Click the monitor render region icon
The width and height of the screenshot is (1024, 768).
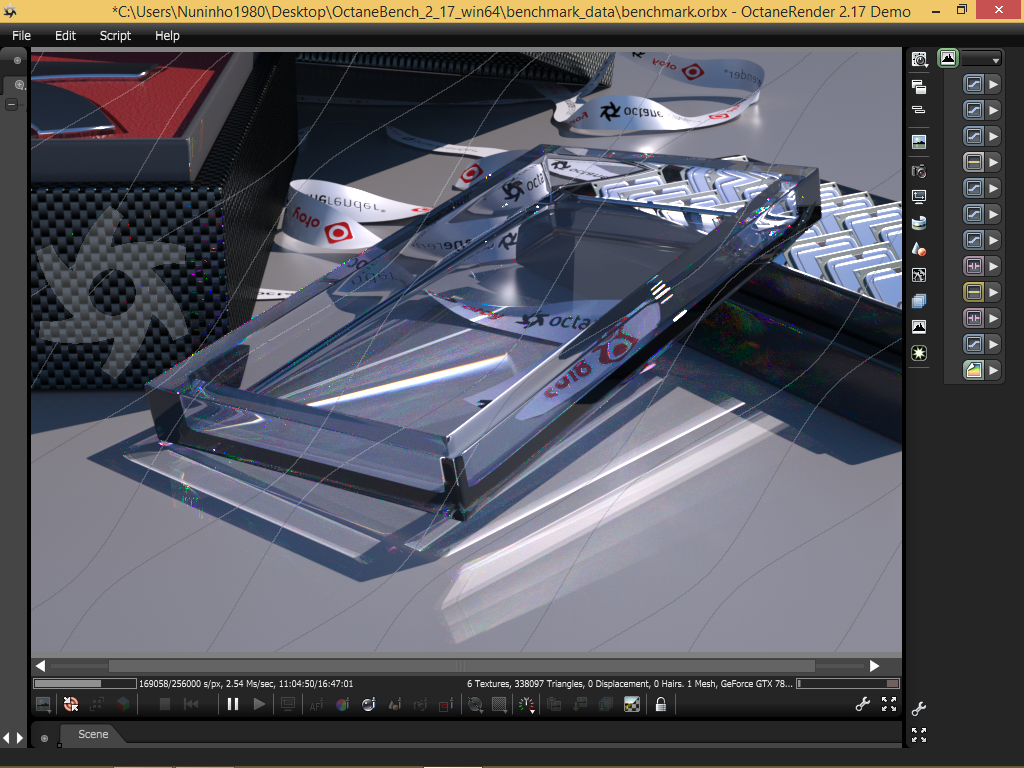coord(287,704)
